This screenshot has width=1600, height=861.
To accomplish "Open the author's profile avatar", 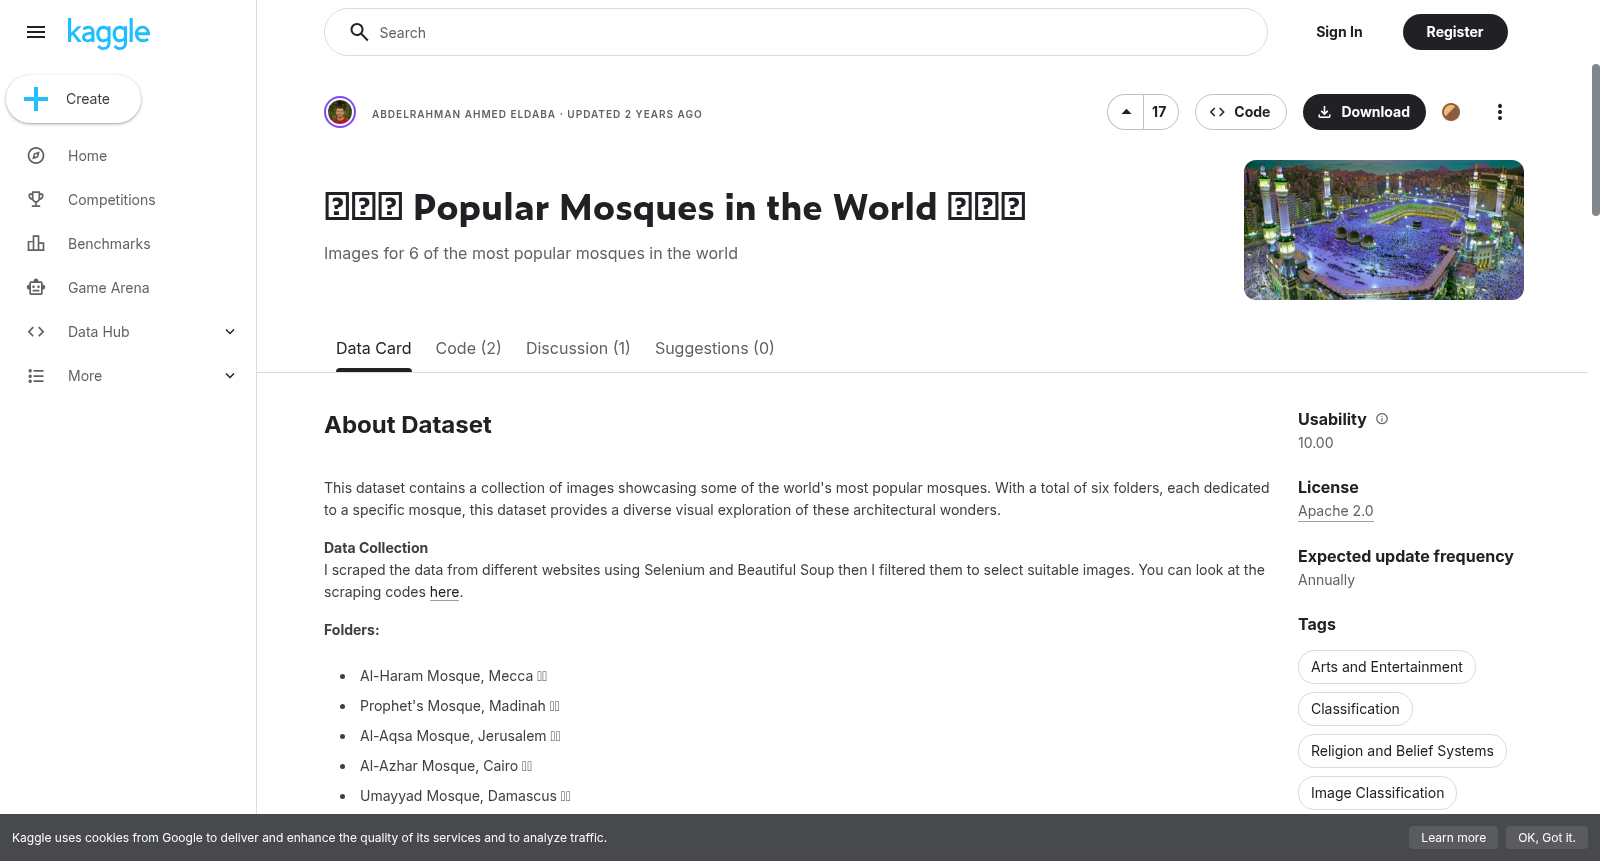I will 340,112.
